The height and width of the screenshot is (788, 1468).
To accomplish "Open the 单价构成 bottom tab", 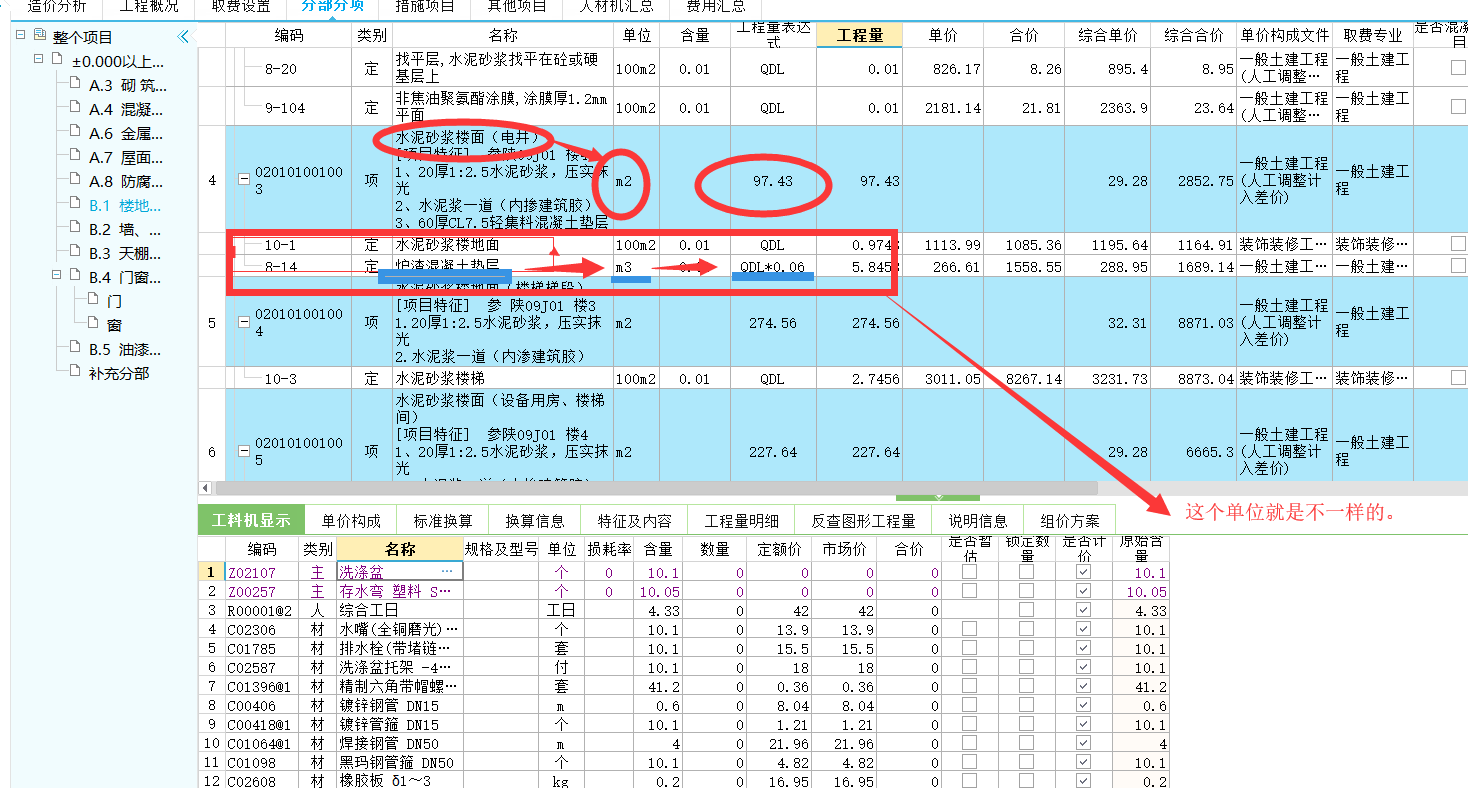I will pos(351,520).
